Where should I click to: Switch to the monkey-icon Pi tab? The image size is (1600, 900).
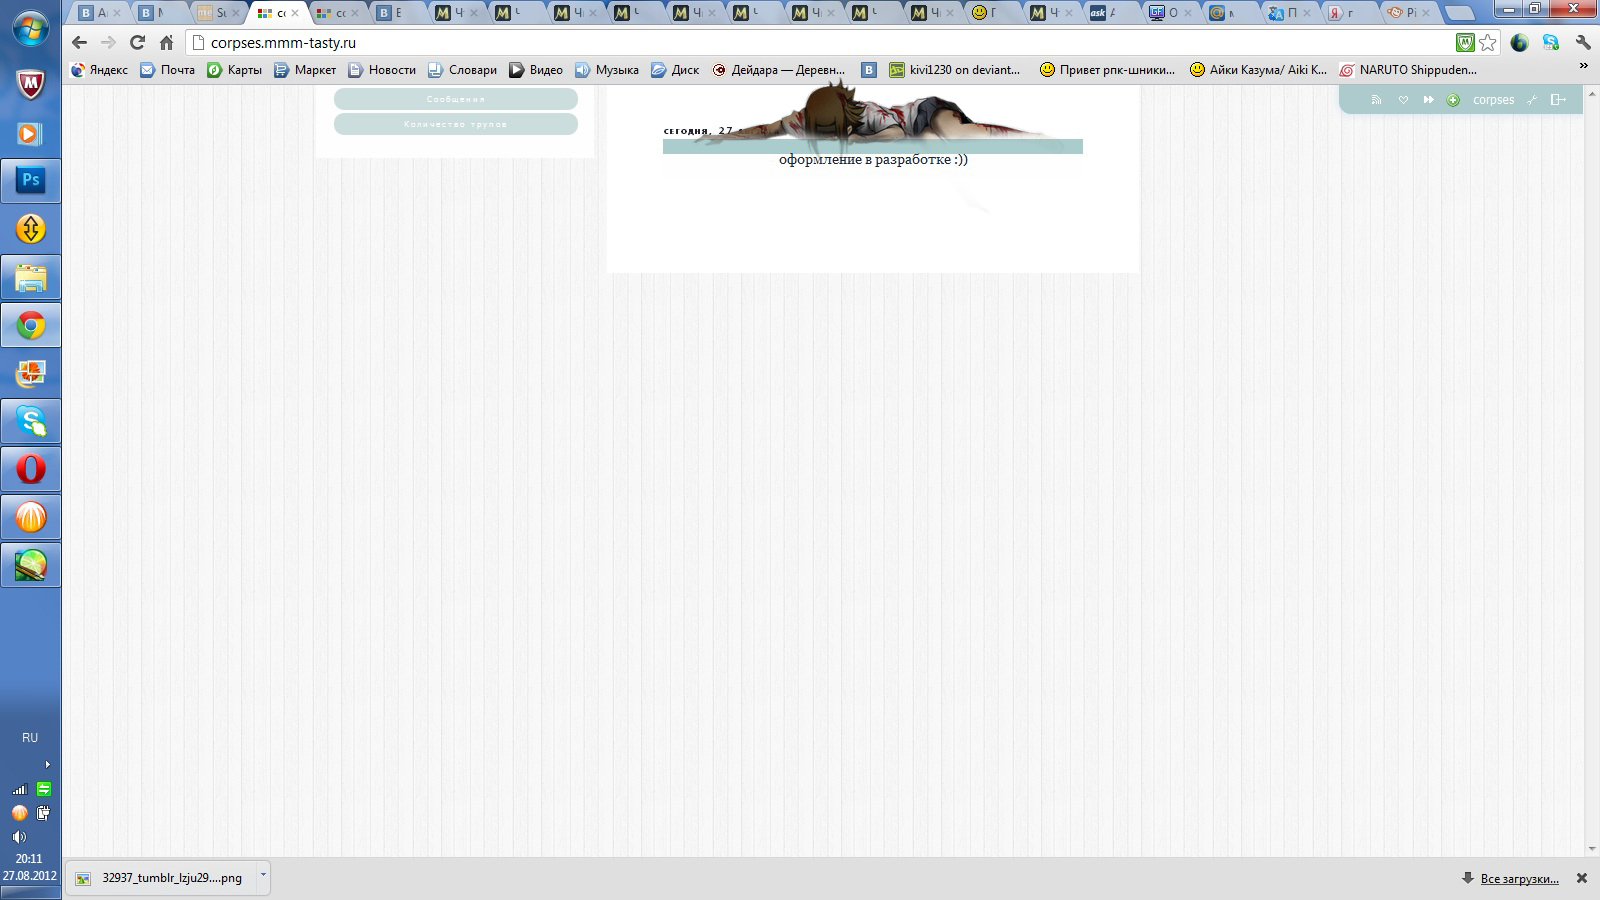pyautogui.click(x=1408, y=13)
